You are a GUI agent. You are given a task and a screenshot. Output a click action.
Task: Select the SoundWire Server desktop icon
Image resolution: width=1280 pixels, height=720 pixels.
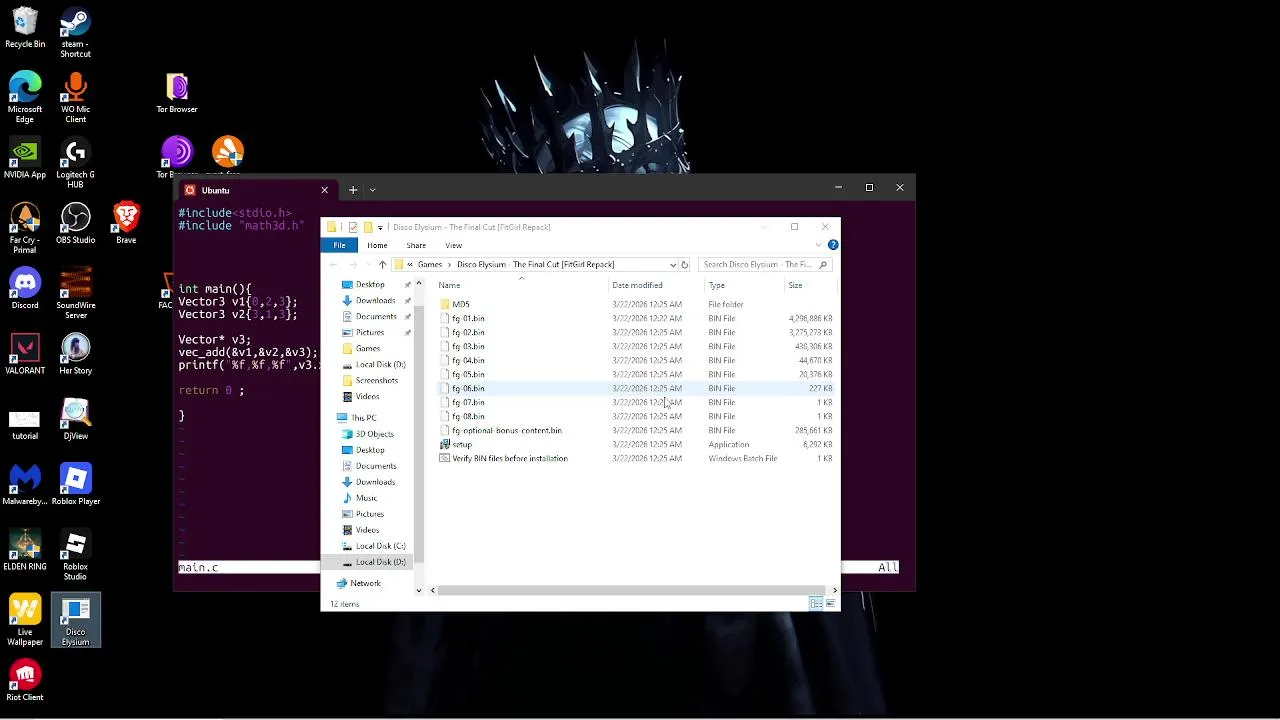point(75,294)
